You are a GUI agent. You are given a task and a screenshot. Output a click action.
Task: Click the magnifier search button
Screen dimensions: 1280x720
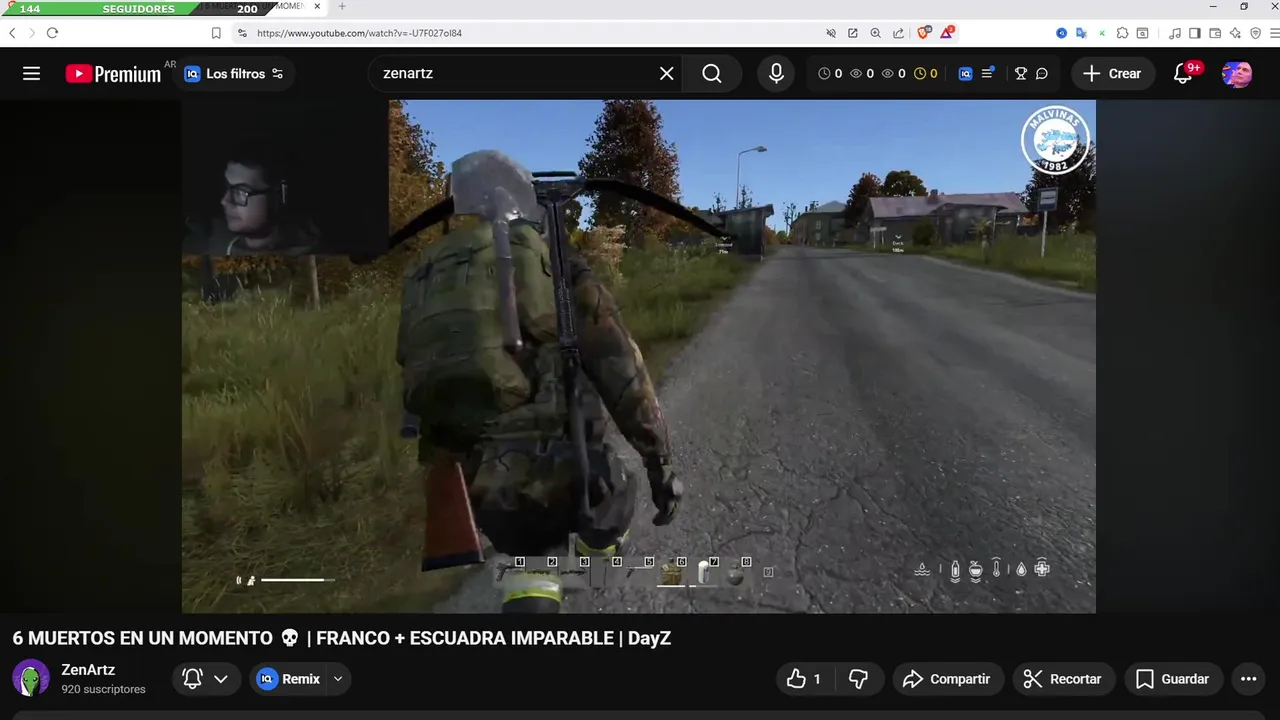tap(712, 74)
